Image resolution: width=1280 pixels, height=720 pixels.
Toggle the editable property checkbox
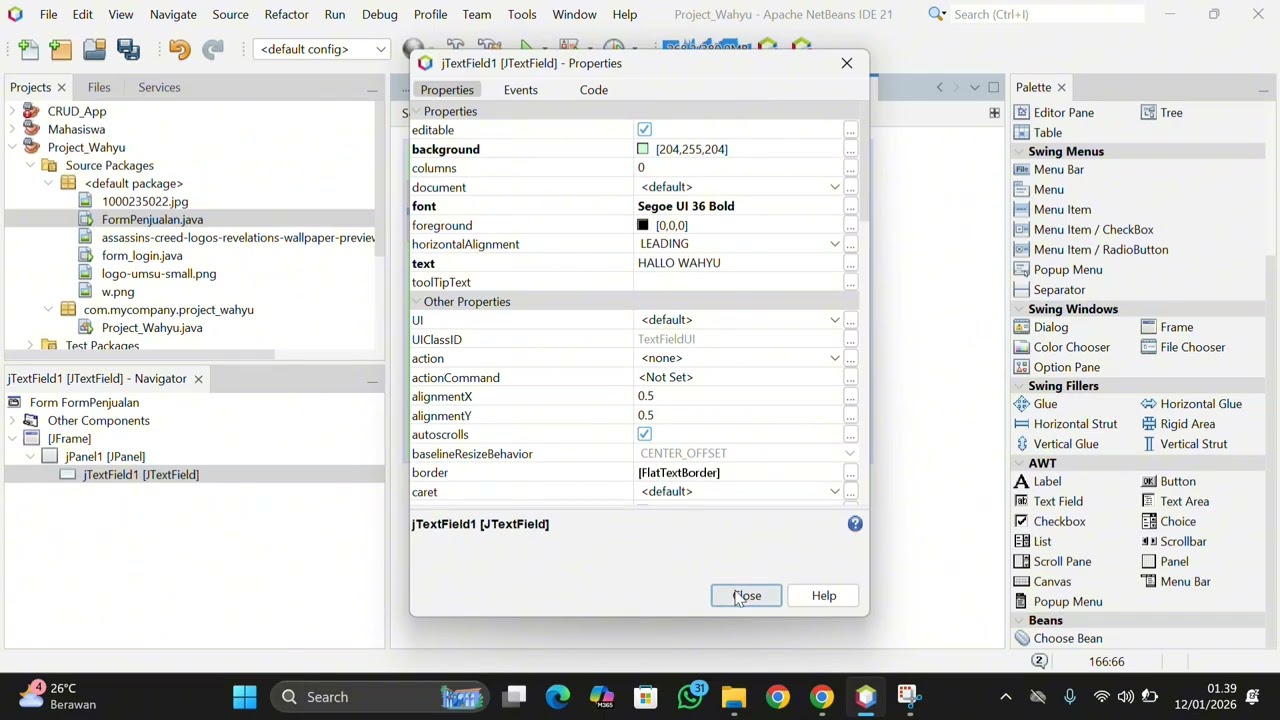[644, 130]
